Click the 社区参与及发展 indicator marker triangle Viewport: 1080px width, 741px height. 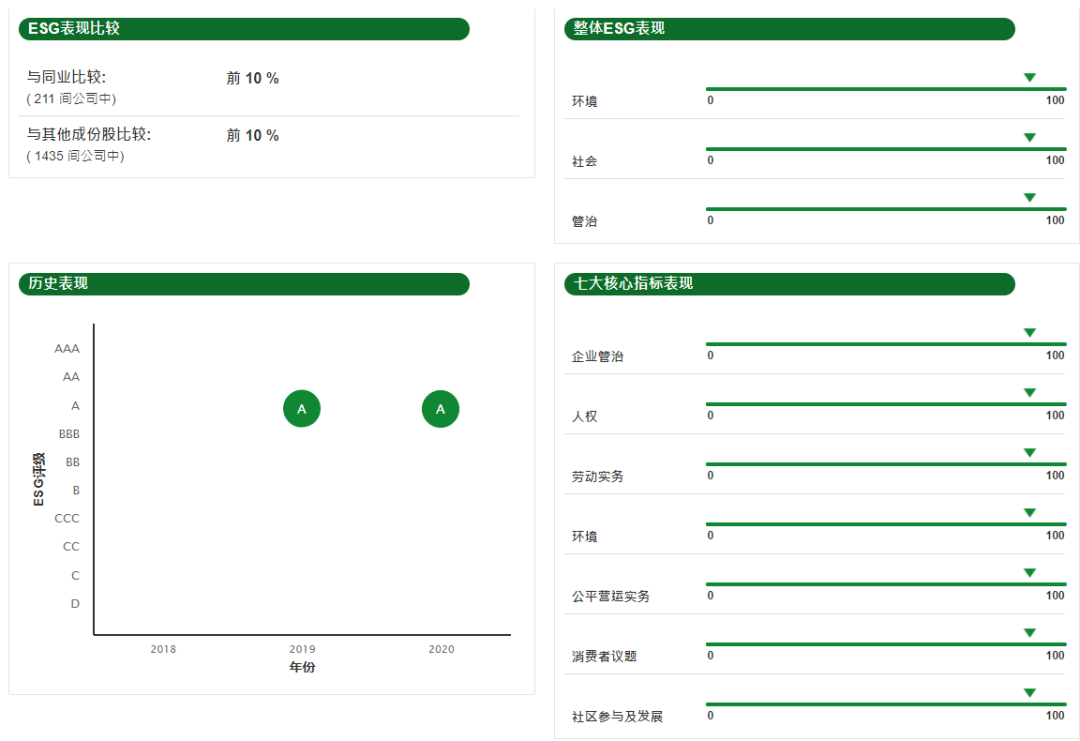point(1028,691)
